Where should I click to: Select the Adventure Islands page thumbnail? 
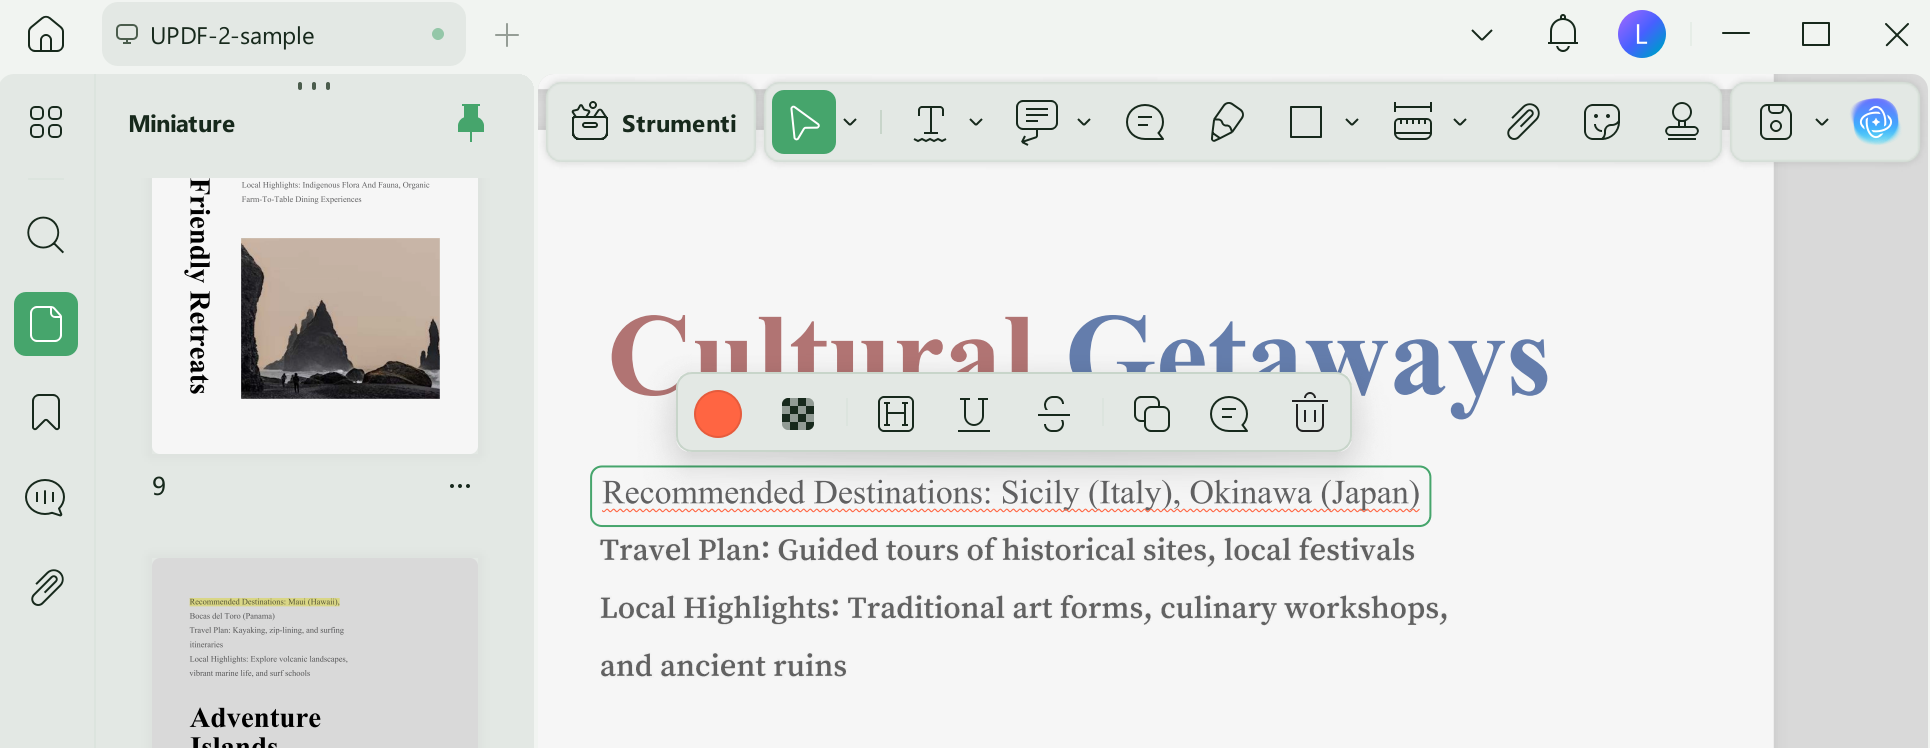(315, 653)
